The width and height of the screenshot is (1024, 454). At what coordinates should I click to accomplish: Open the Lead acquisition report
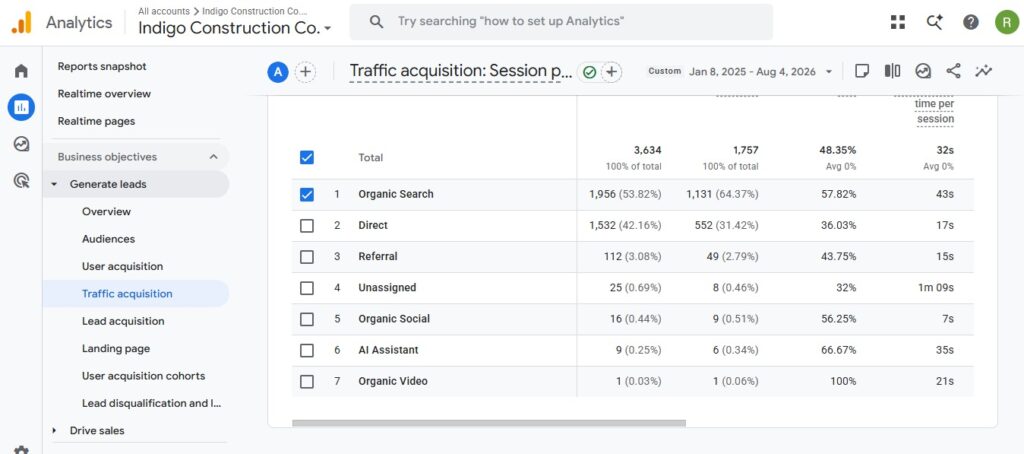[123, 321]
